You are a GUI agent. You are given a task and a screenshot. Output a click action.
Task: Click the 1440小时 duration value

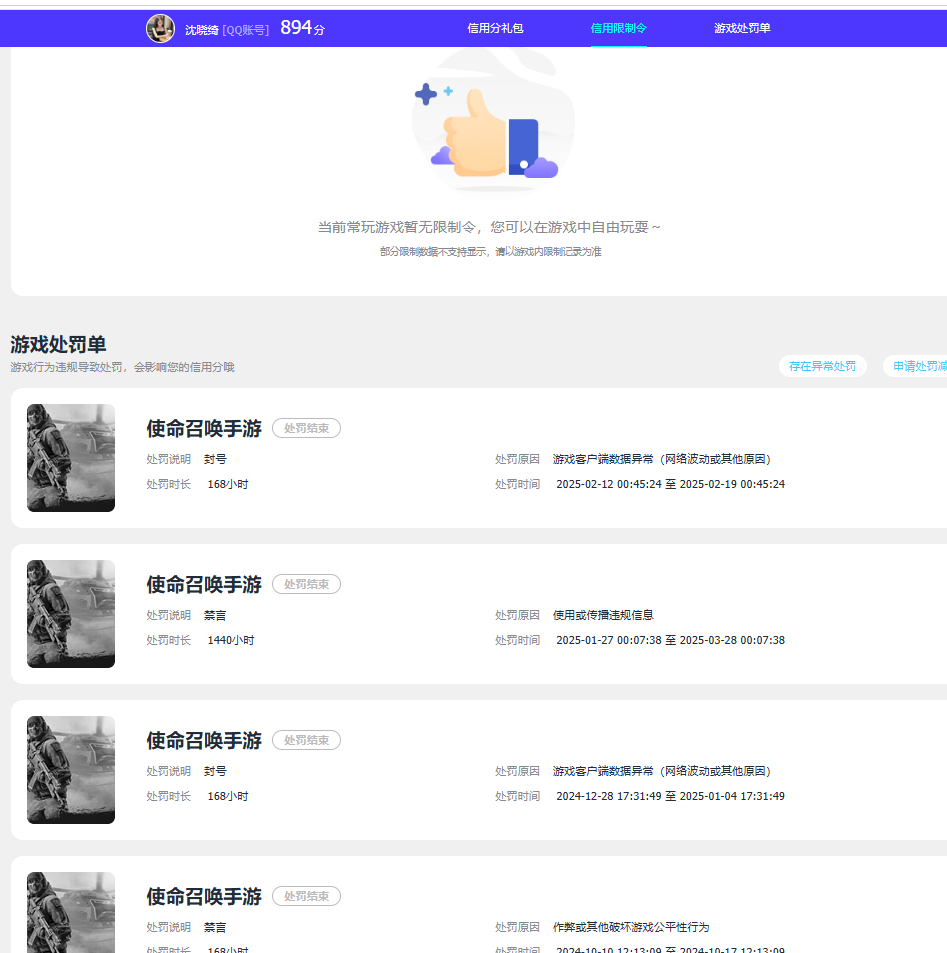(x=231, y=641)
